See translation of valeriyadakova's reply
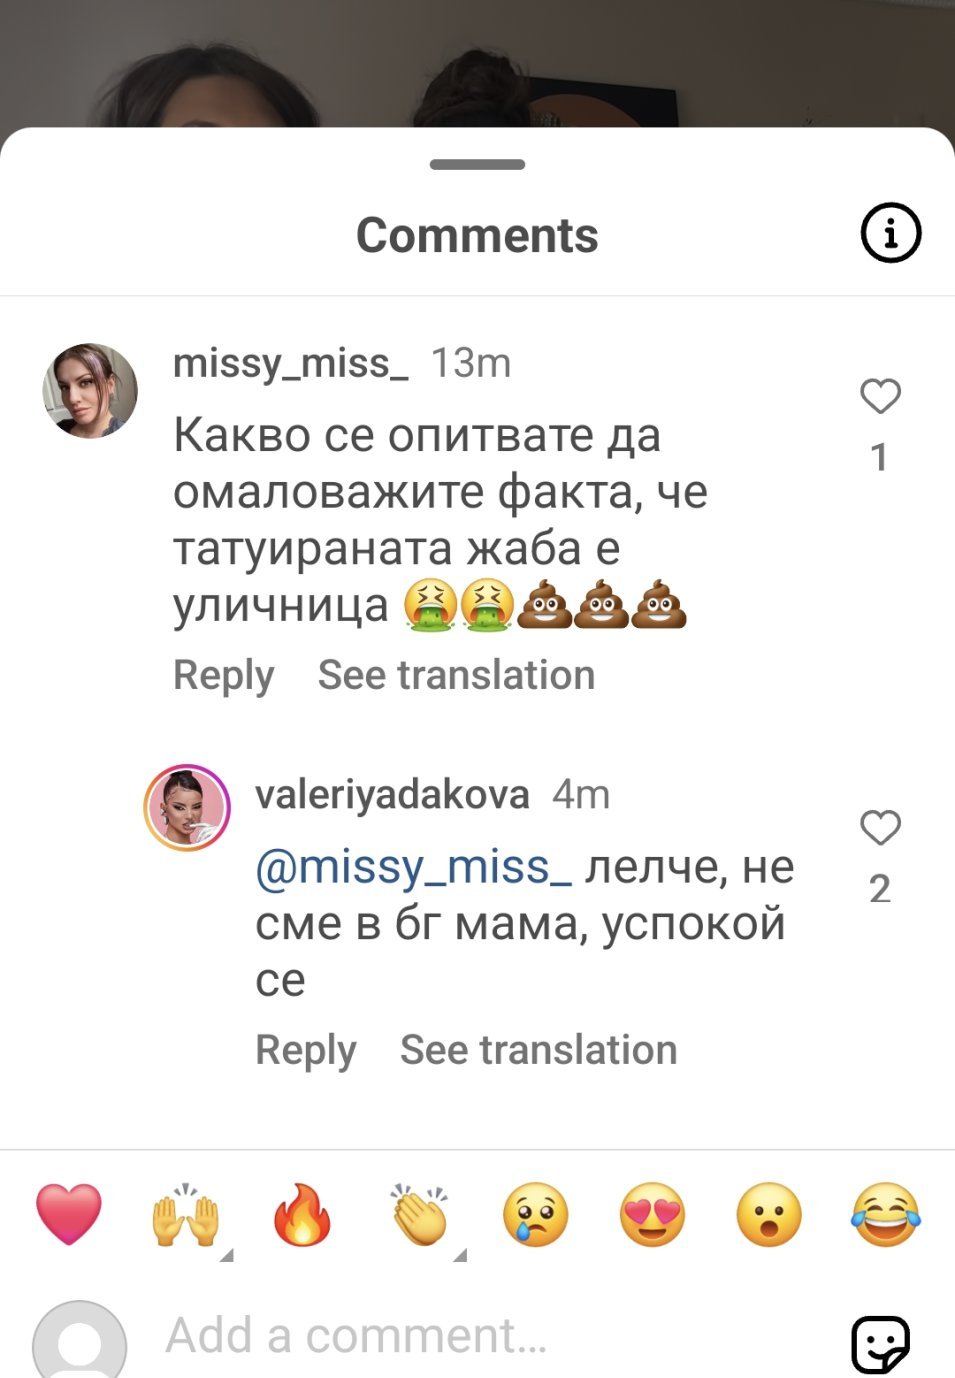Screen dimensions: 955x1378 click(x=538, y=1050)
